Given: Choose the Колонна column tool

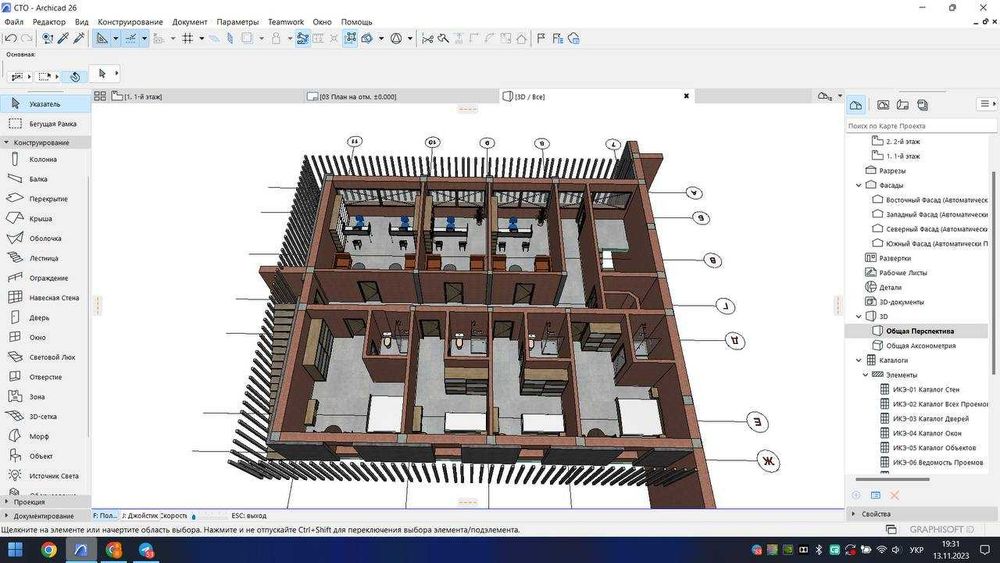Looking at the screenshot, I should 45,159.
